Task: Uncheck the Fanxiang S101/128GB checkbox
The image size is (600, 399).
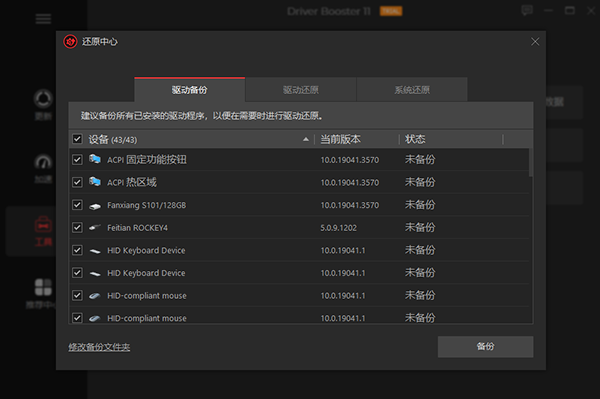Action: tap(77, 205)
